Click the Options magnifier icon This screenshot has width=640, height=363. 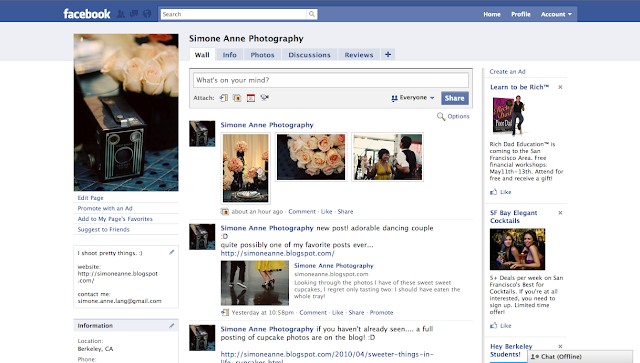[441, 116]
